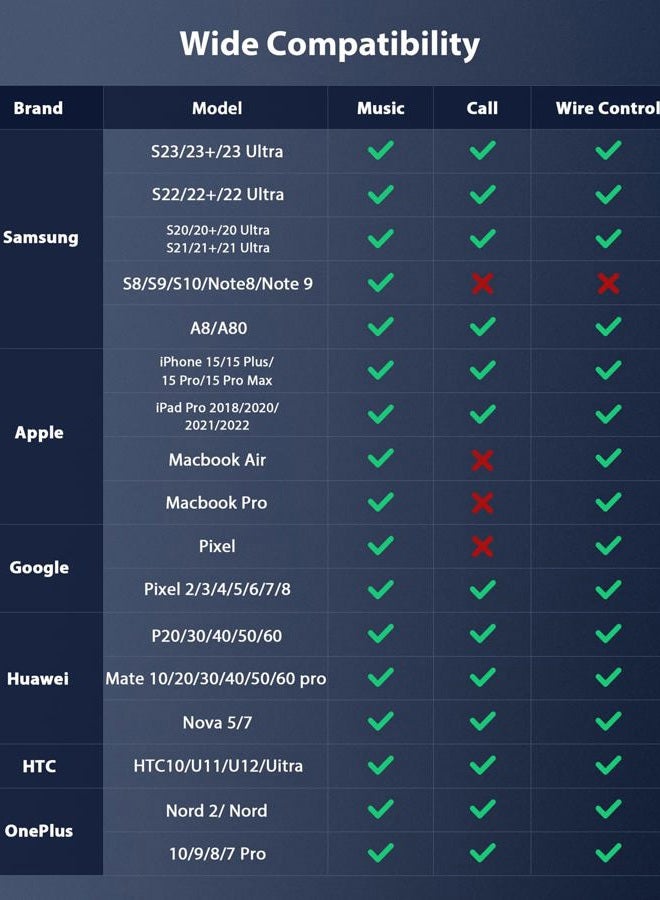Click the Mate 10/20/30/40/50/60 pro model
Viewport: 660px width, 900px height.
tap(216, 679)
